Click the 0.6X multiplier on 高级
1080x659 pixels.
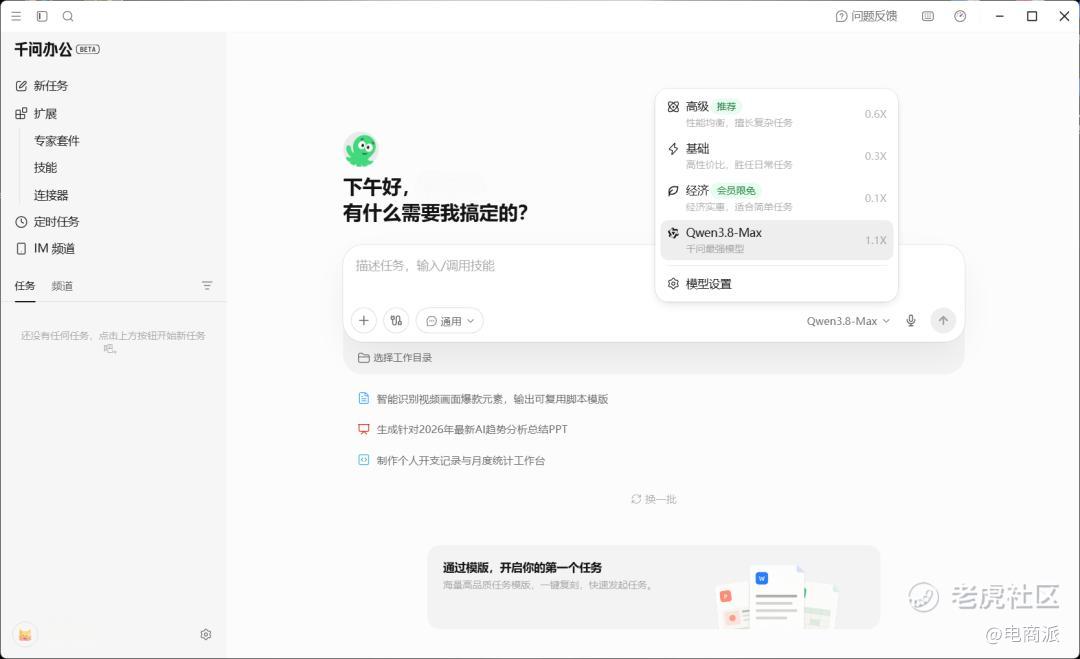[875, 114]
